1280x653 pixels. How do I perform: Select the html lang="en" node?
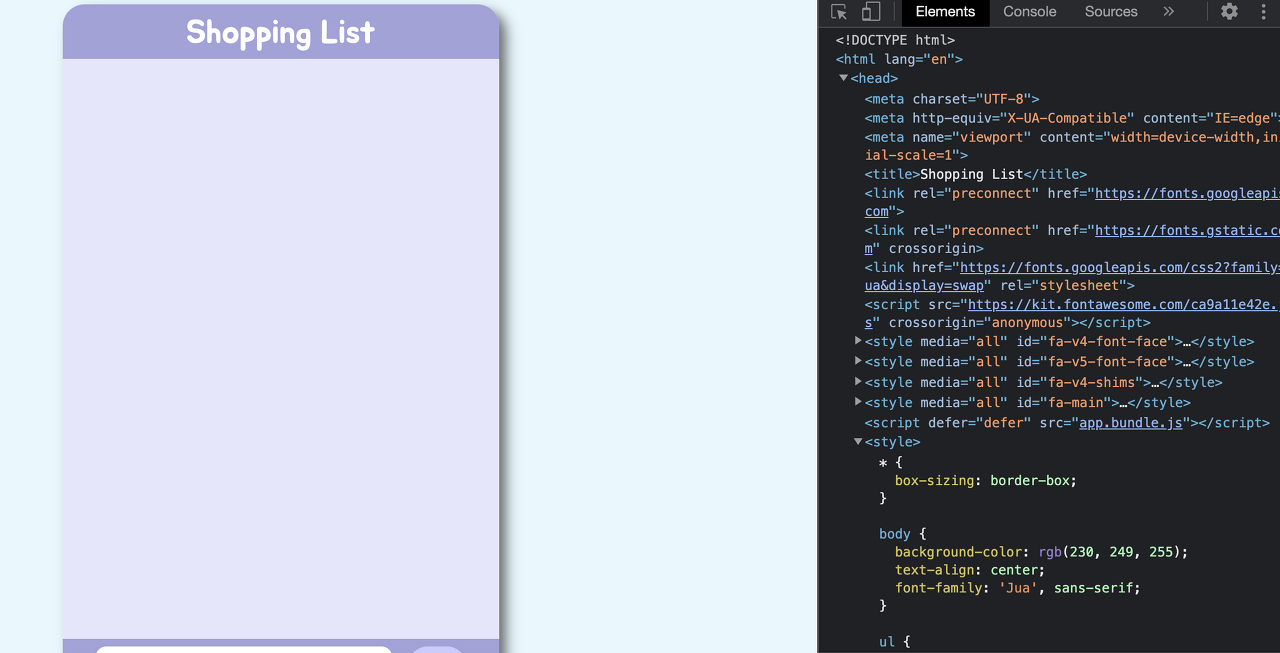[x=899, y=60]
